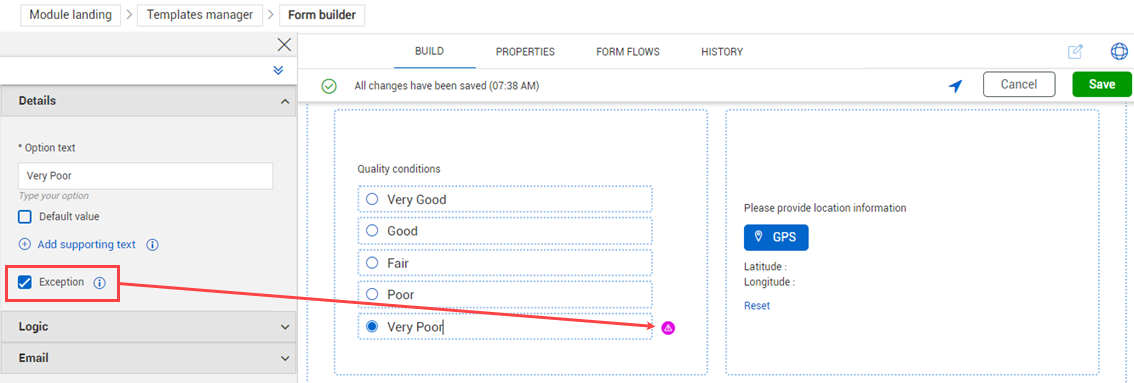
Task: Click the 'All changes have been saved' message
Action: coord(447,86)
